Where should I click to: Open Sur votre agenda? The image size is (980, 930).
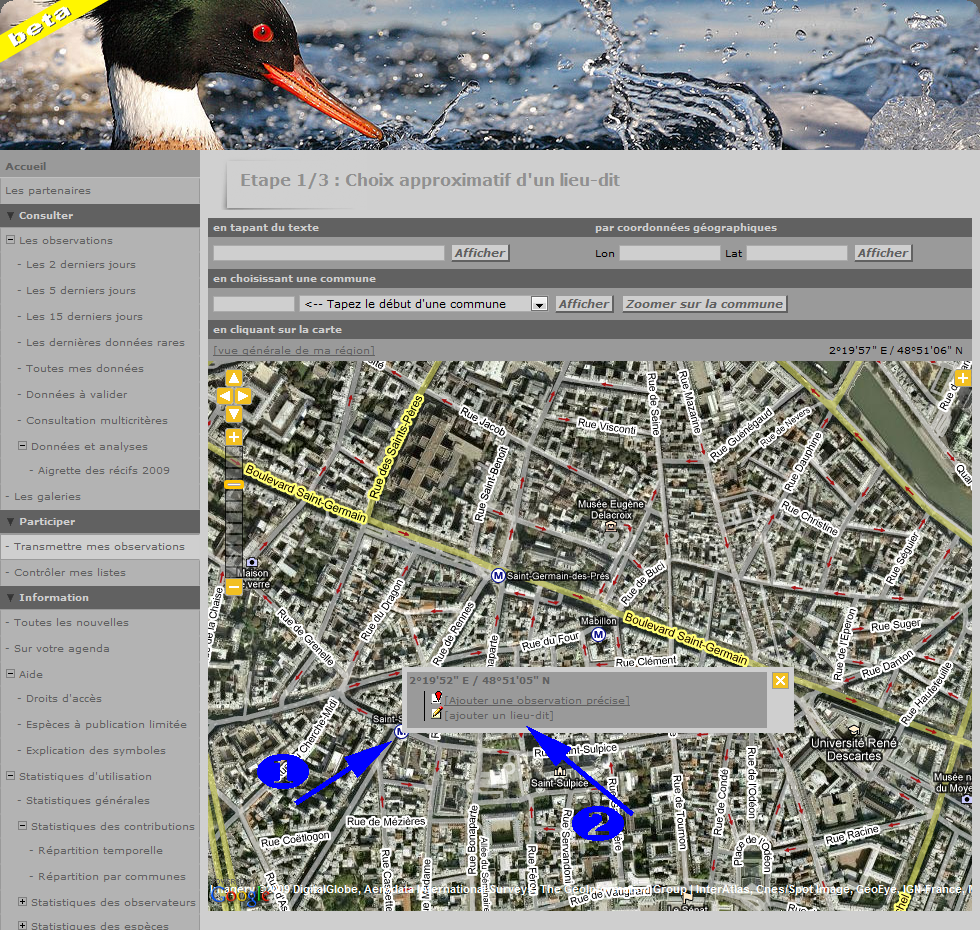click(x=61, y=649)
